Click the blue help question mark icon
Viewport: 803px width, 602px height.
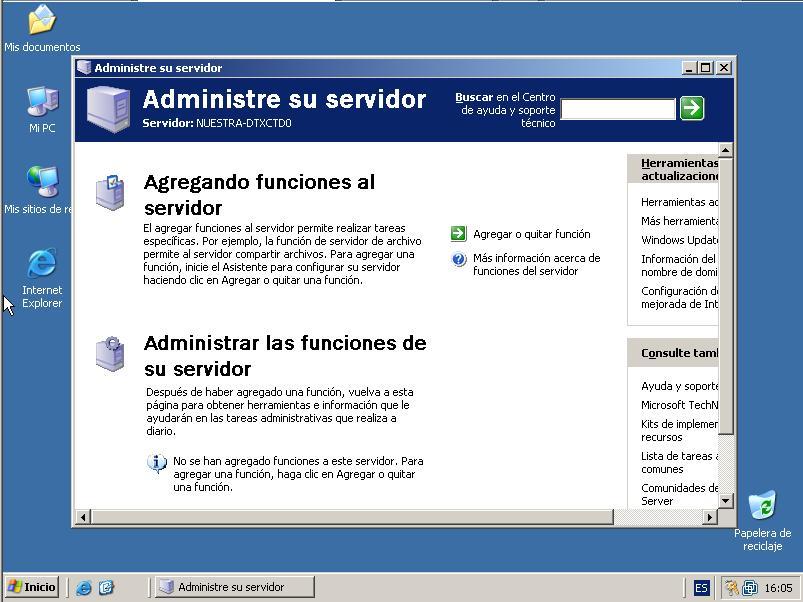459,259
